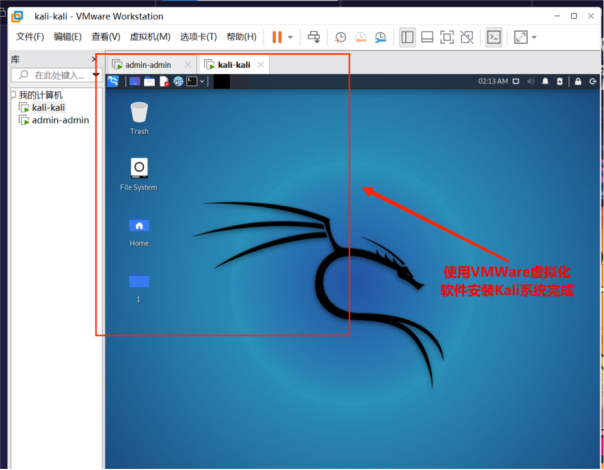Expand the terminal launcher dropdown arrow
The height and width of the screenshot is (470, 604).
click(x=202, y=81)
